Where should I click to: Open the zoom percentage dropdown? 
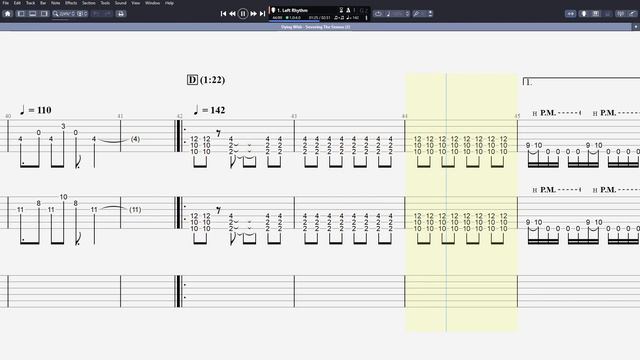point(68,13)
